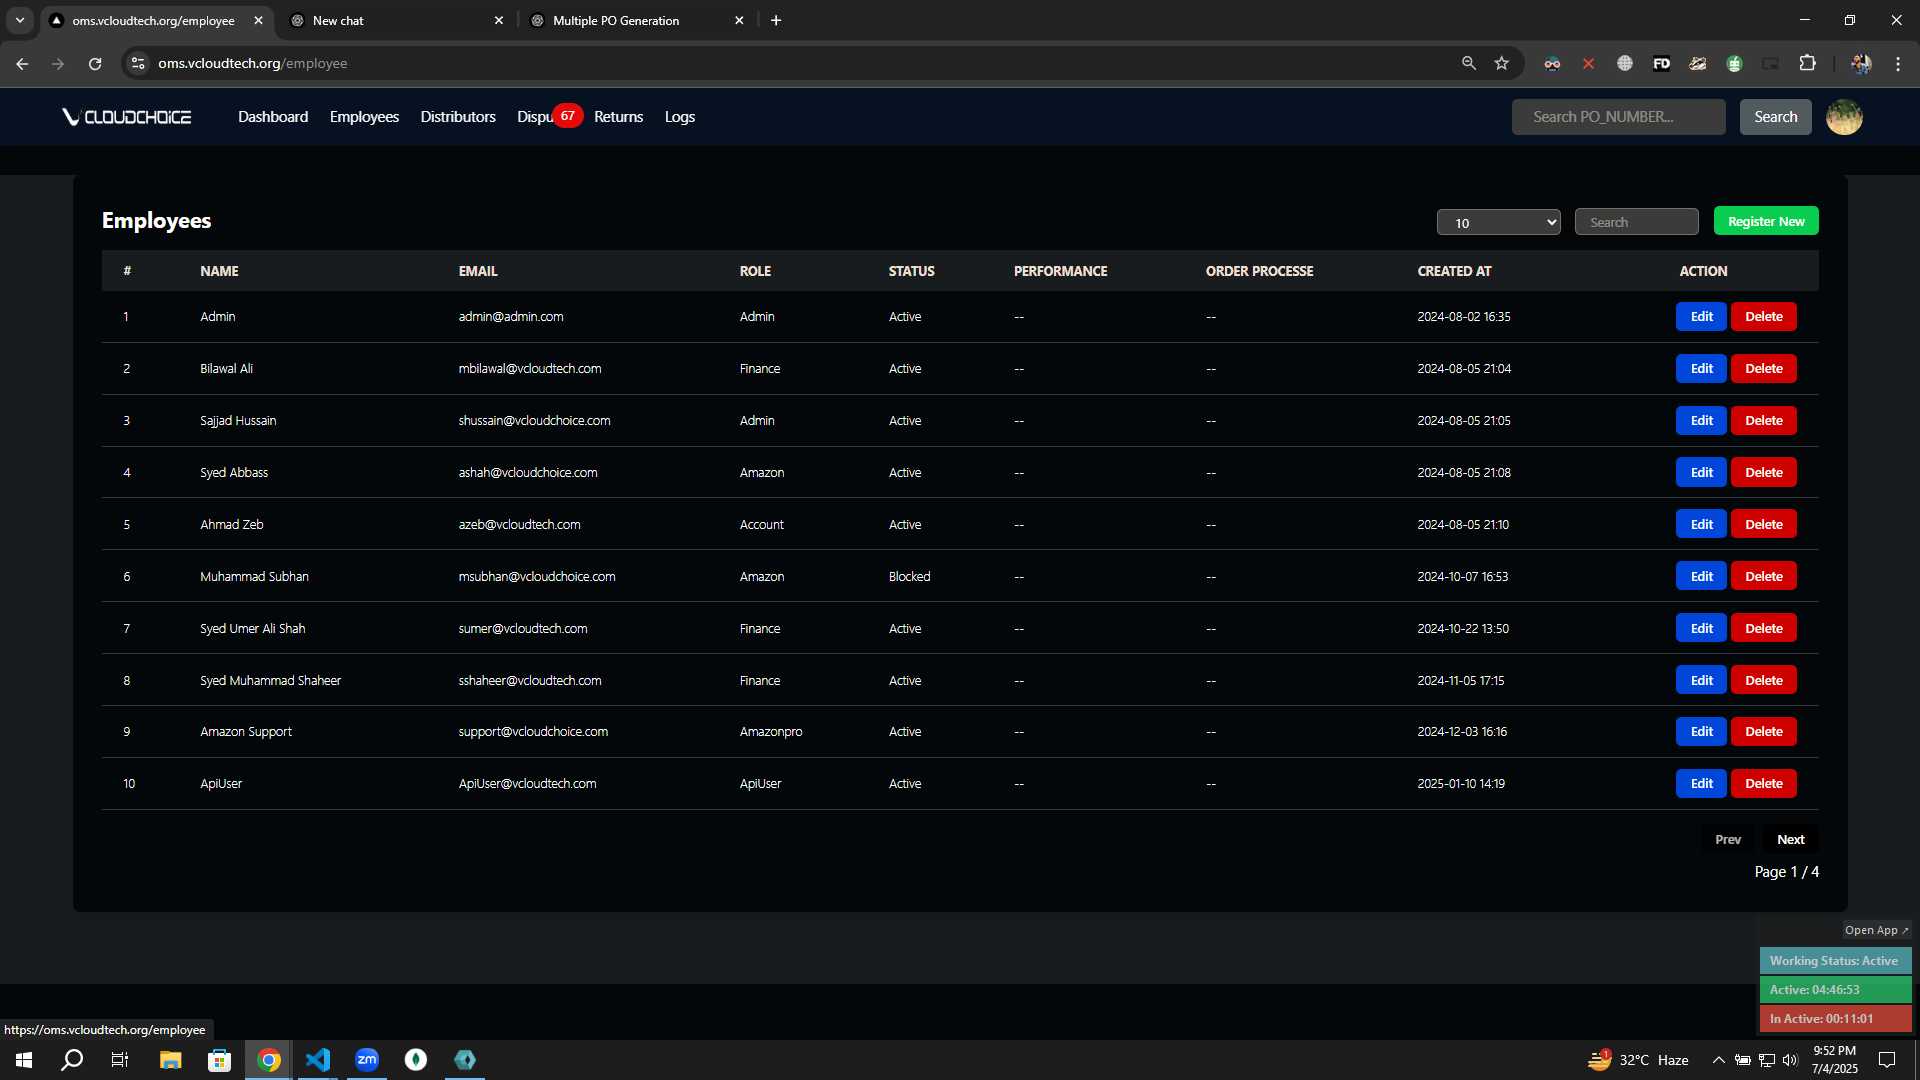
Task: Open Chrome's three-dot menu
Action: pyautogui.click(x=1897, y=63)
